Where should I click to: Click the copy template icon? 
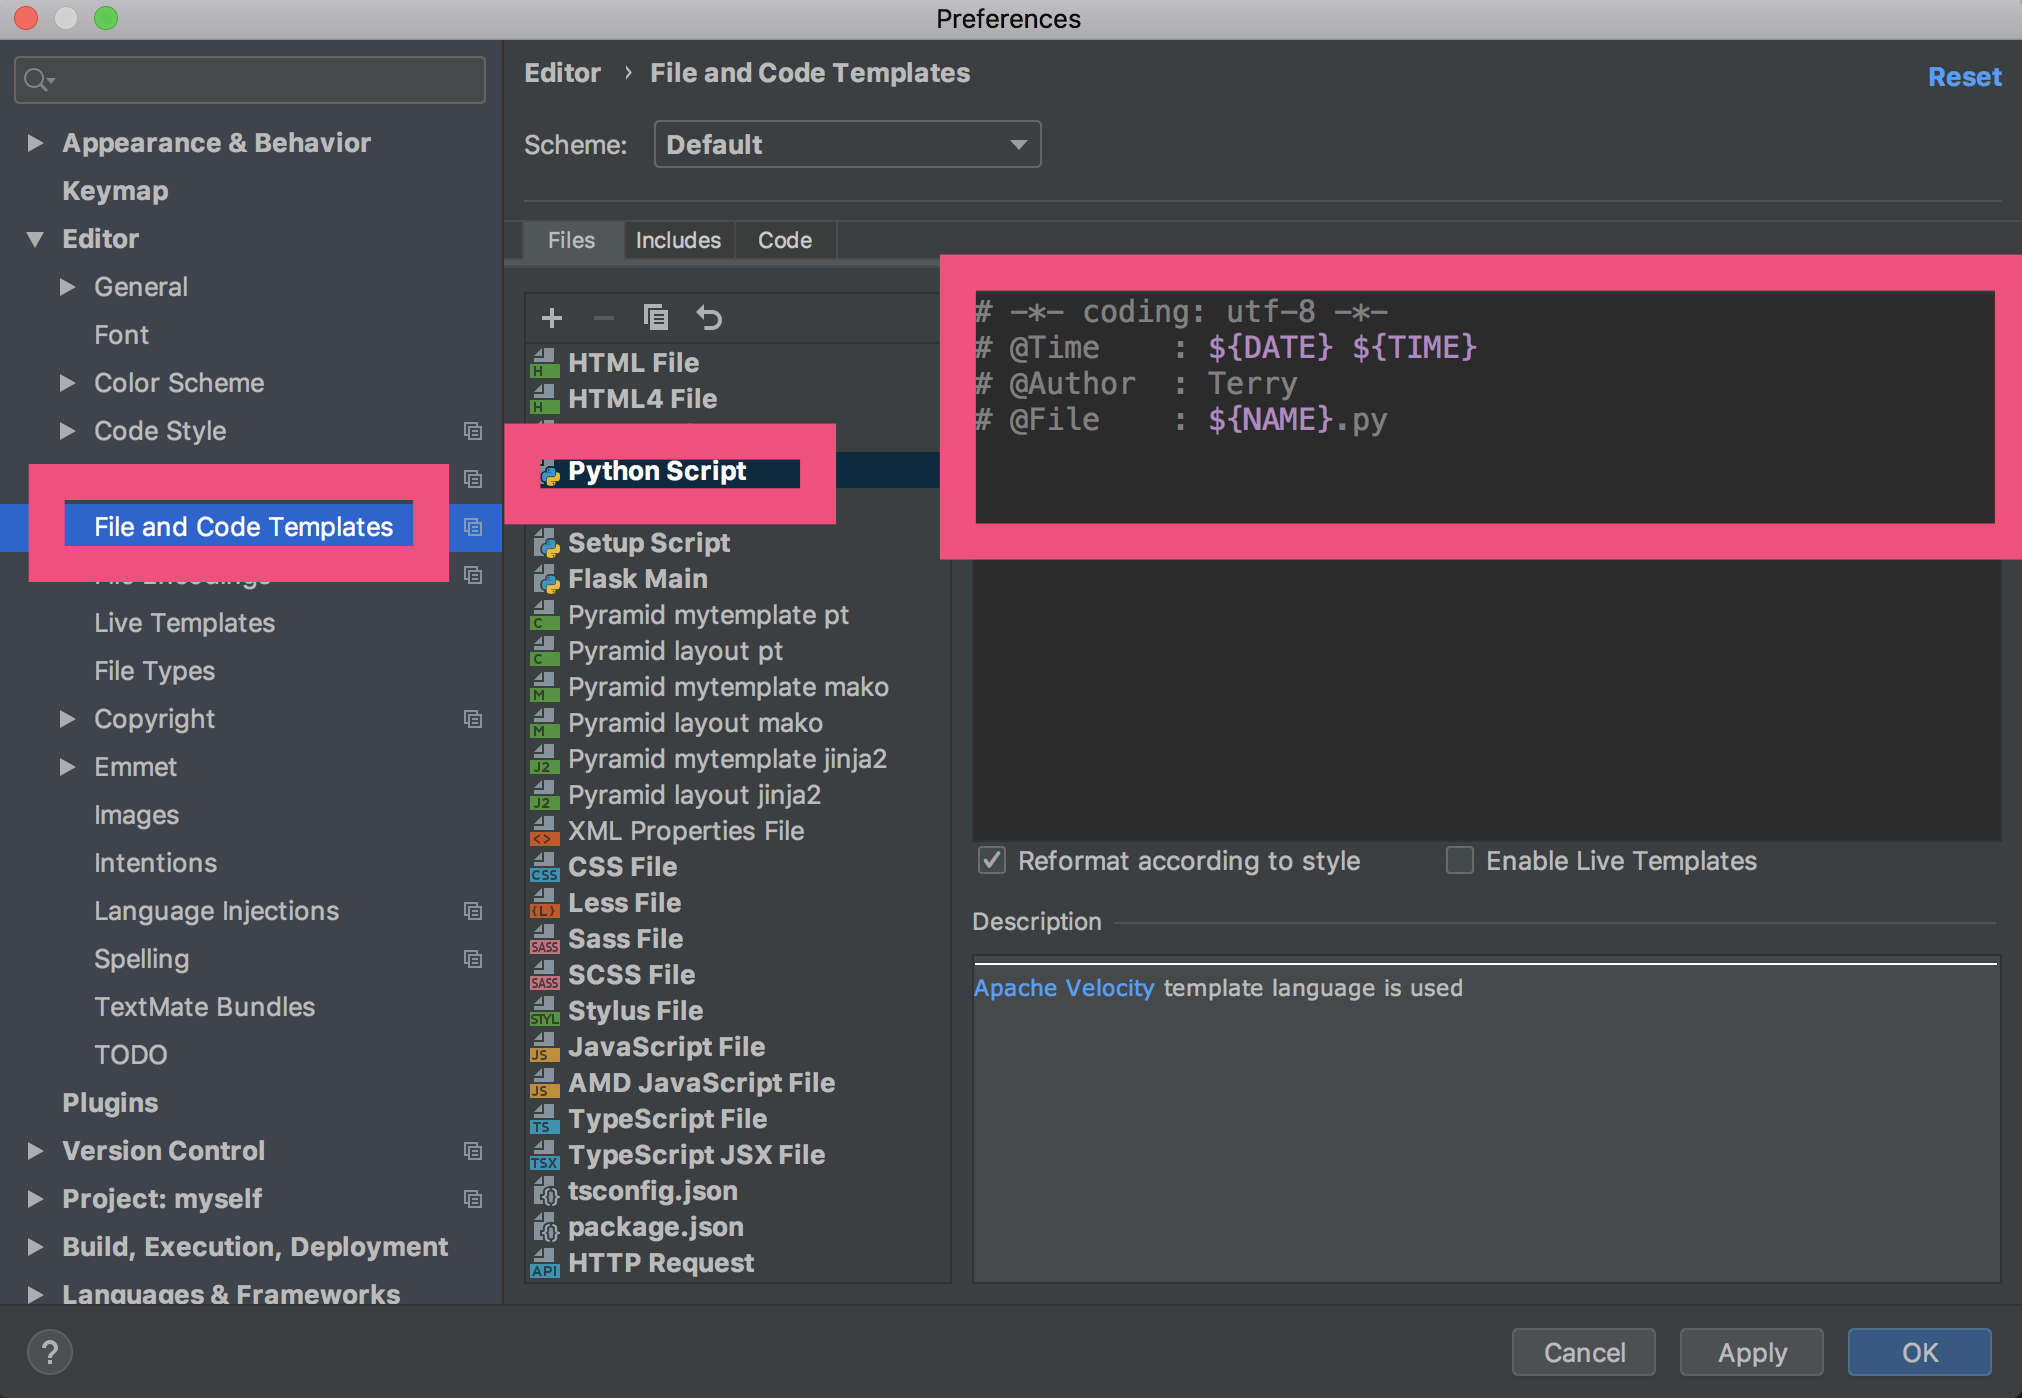(655, 318)
